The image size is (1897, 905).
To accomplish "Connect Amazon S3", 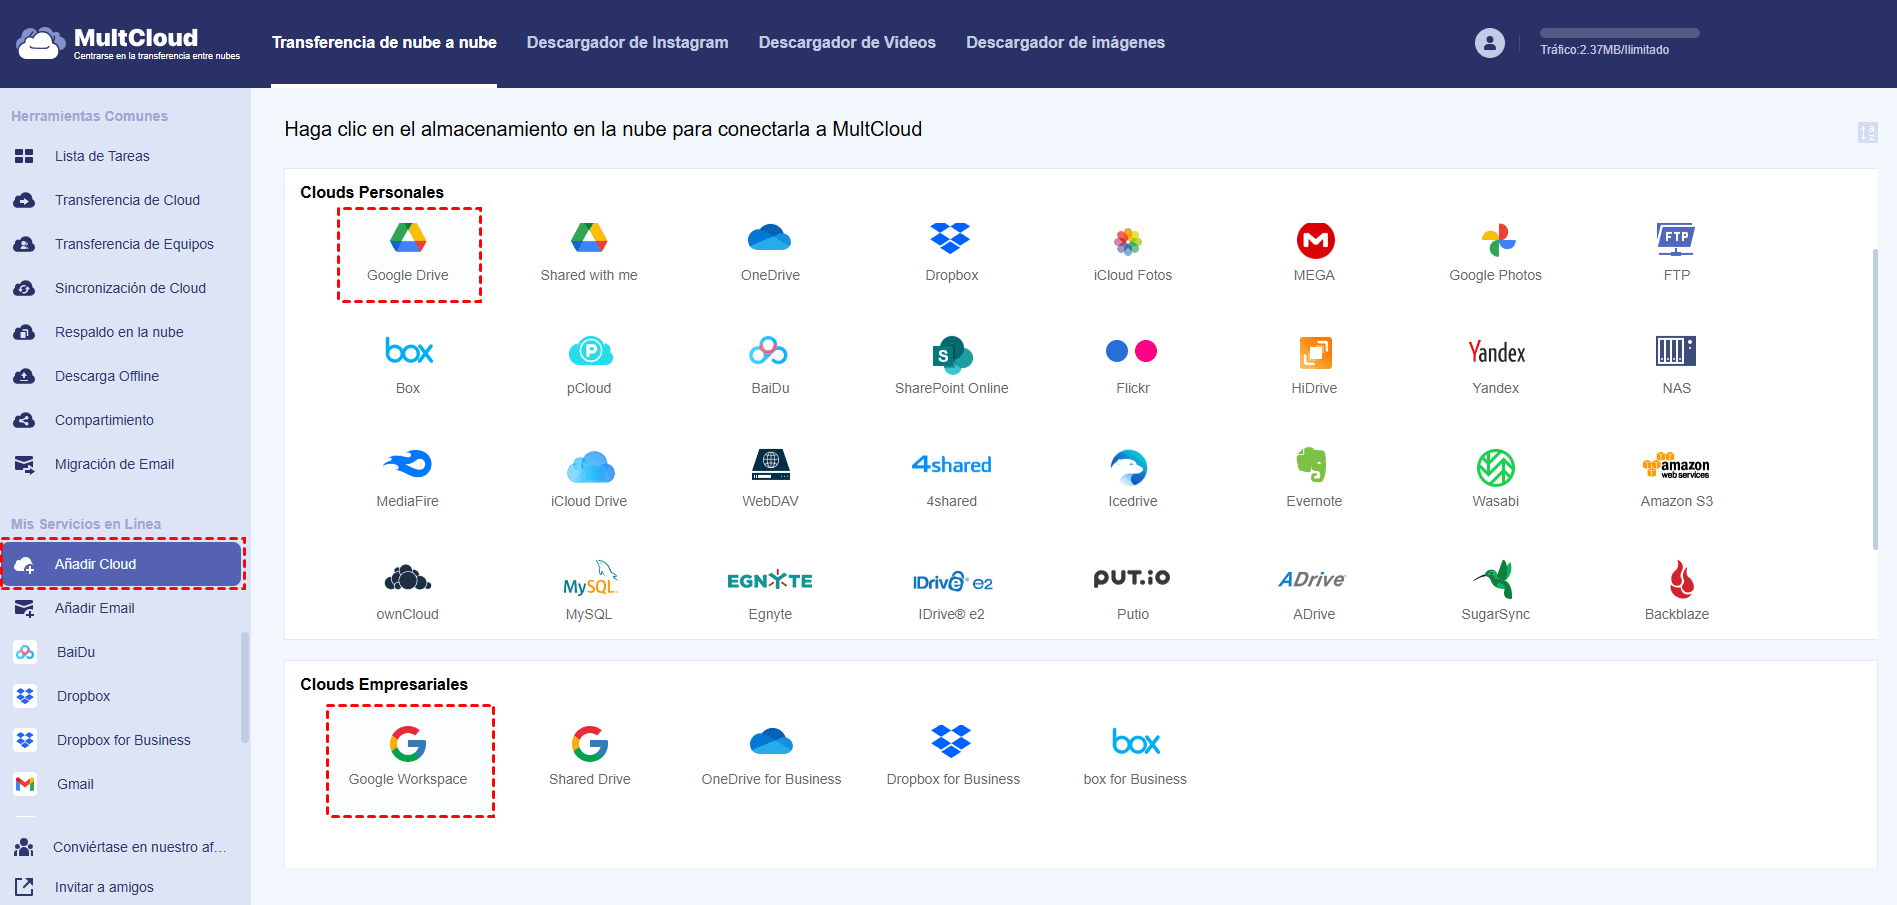I will tap(1676, 479).
